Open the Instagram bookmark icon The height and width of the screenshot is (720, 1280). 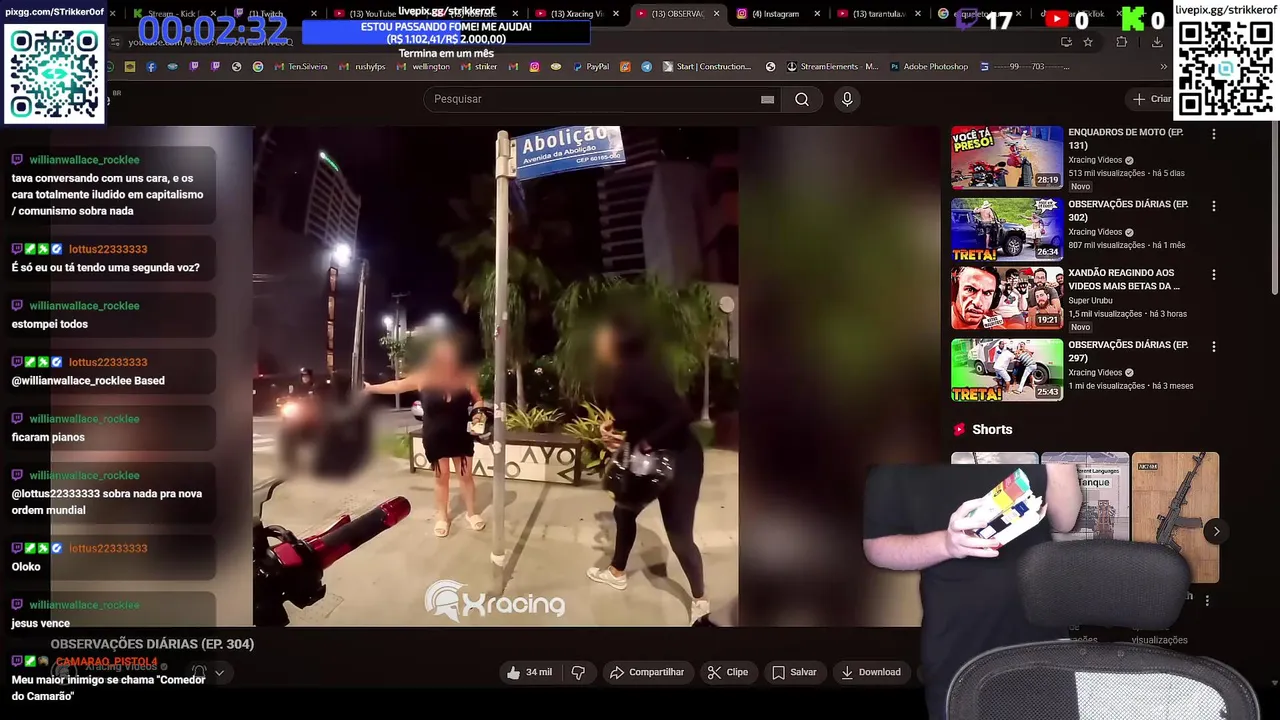tap(535, 67)
